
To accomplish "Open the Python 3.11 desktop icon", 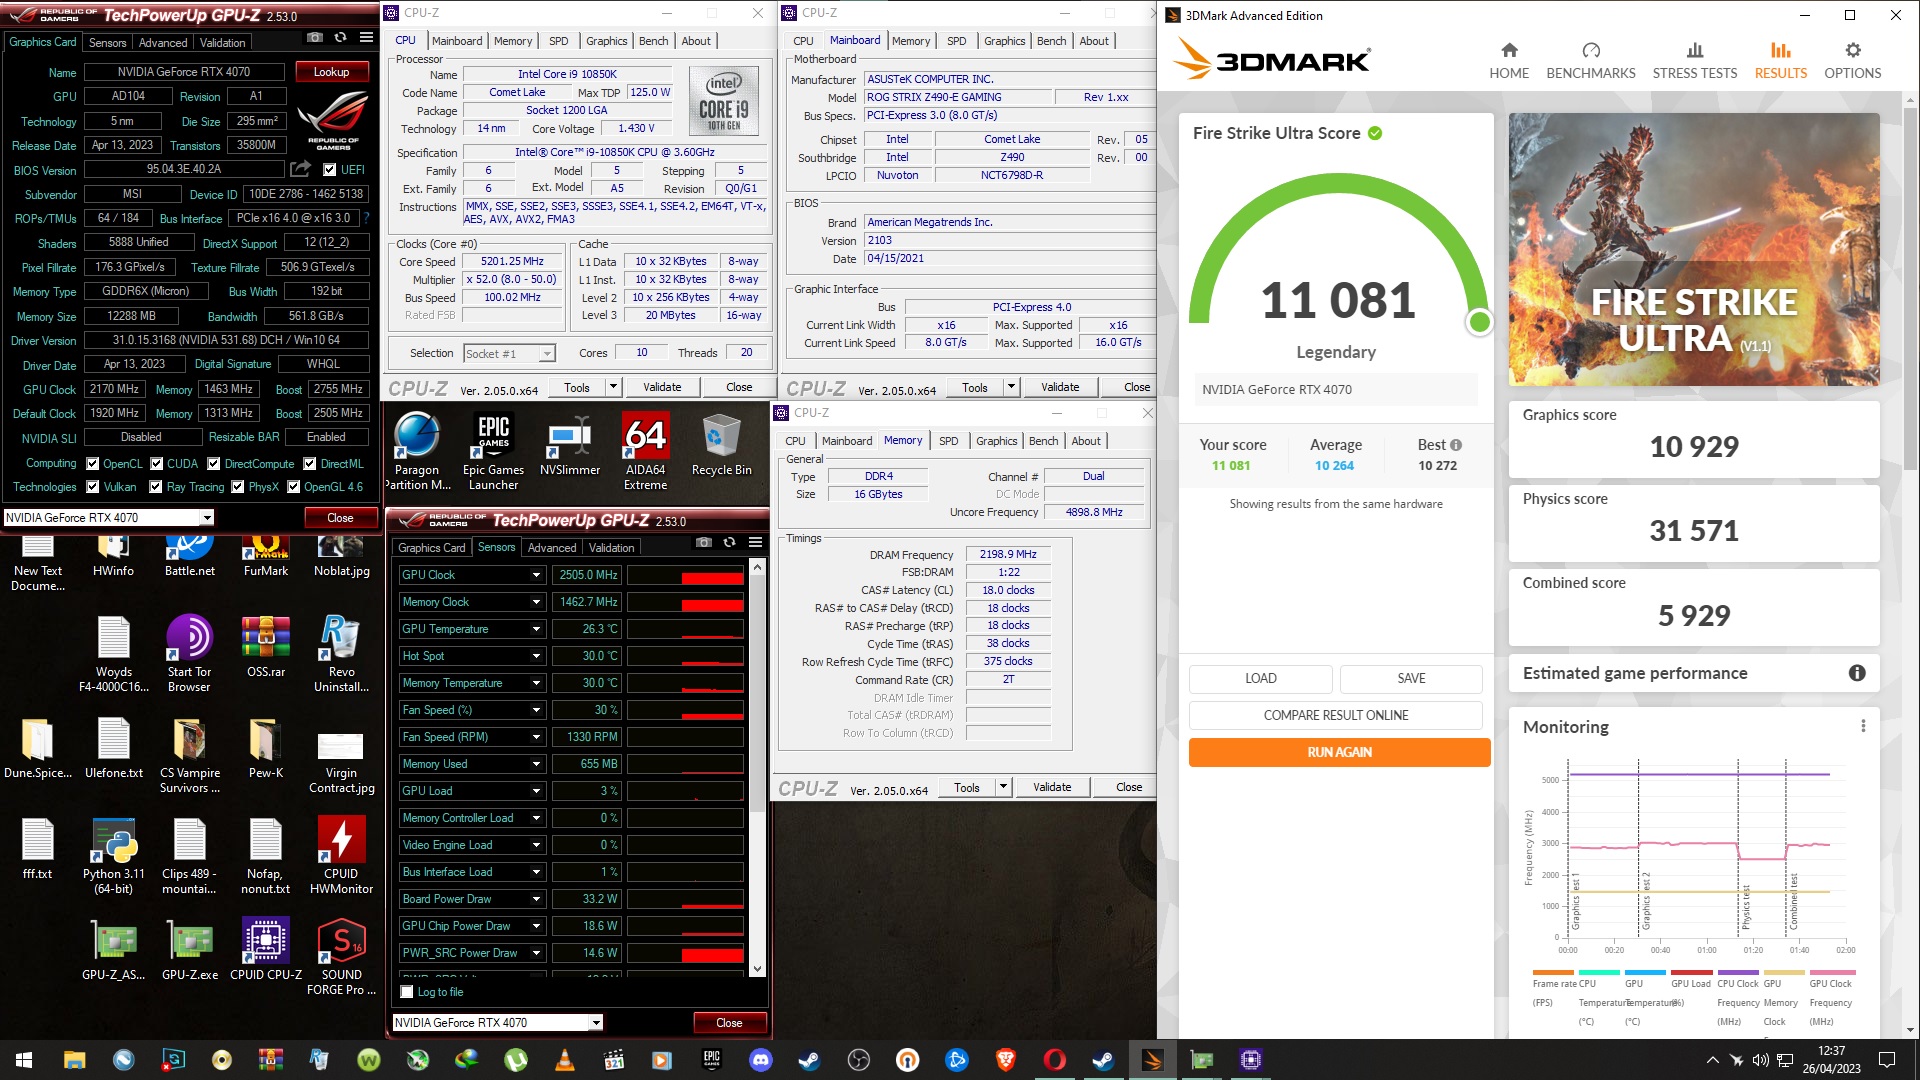I will 114,855.
